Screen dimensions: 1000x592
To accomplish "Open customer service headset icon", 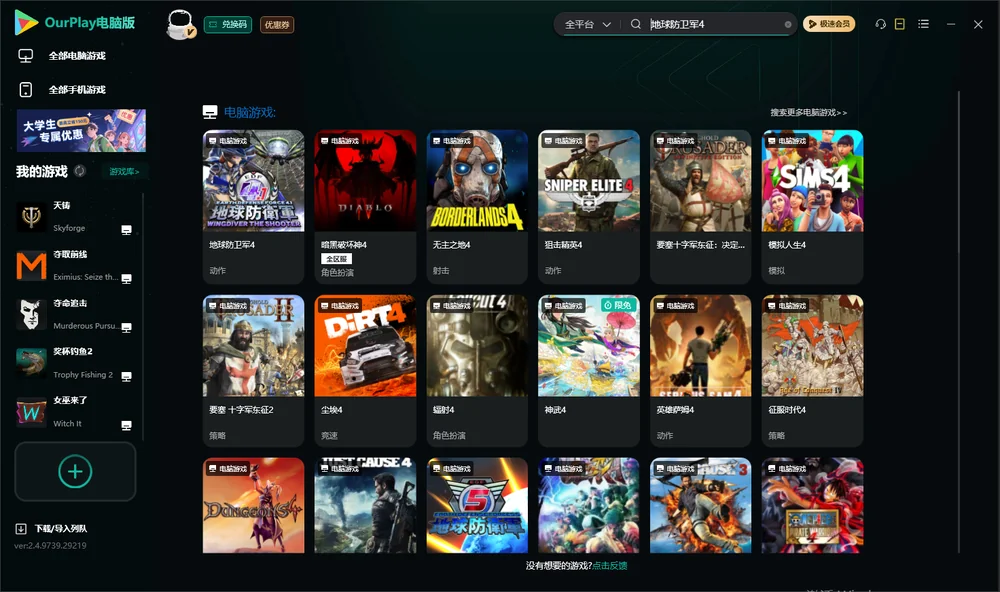I will 880,24.
